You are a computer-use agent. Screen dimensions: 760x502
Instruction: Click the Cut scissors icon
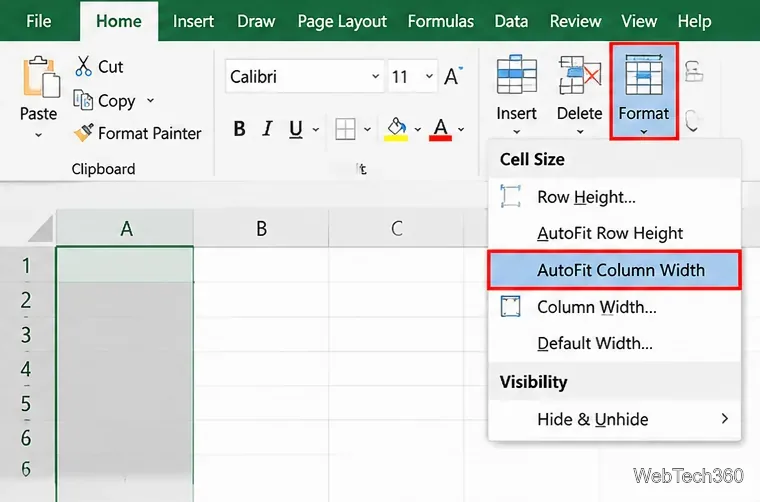pyautogui.click(x=83, y=66)
